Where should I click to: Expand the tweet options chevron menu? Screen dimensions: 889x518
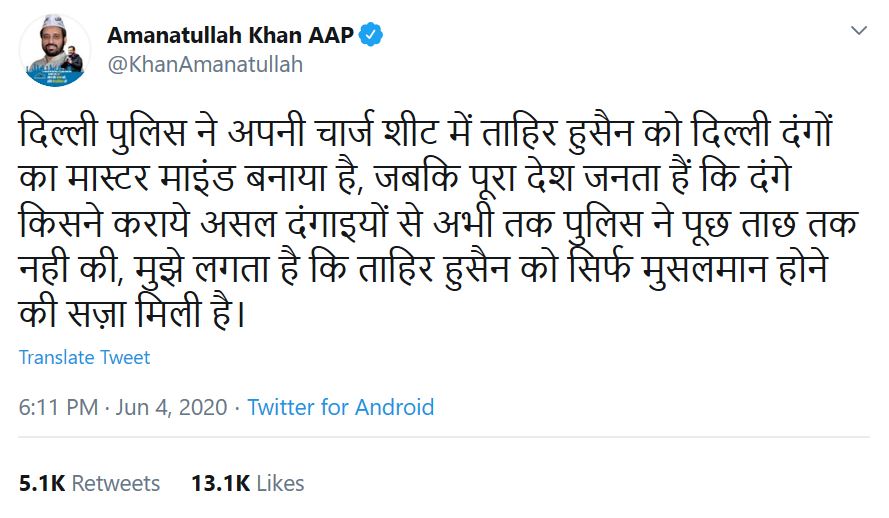(x=858, y=32)
